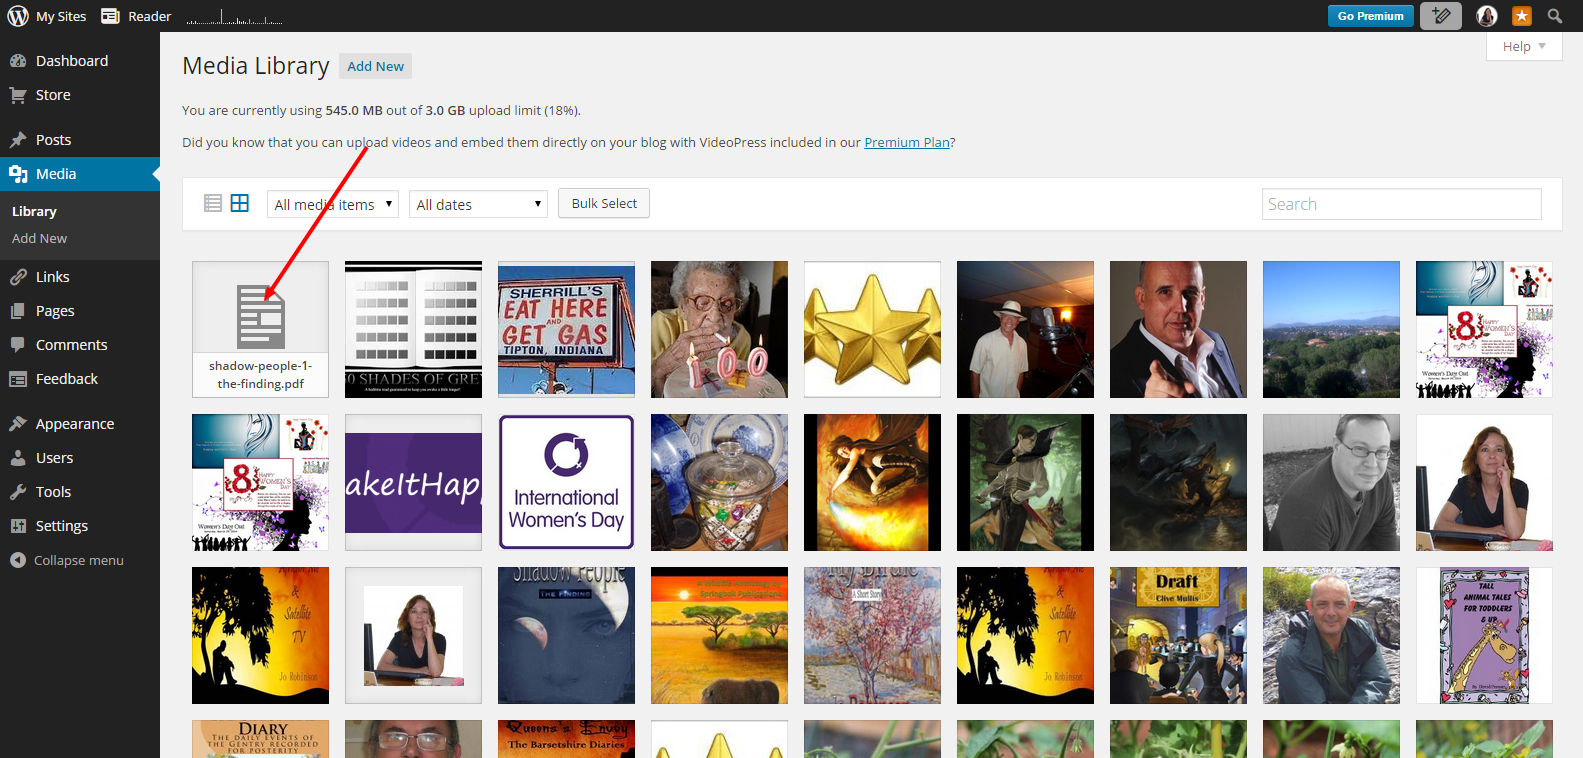Open My Sites WordPress logo menu
1583x758 pixels.
(x=47, y=16)
